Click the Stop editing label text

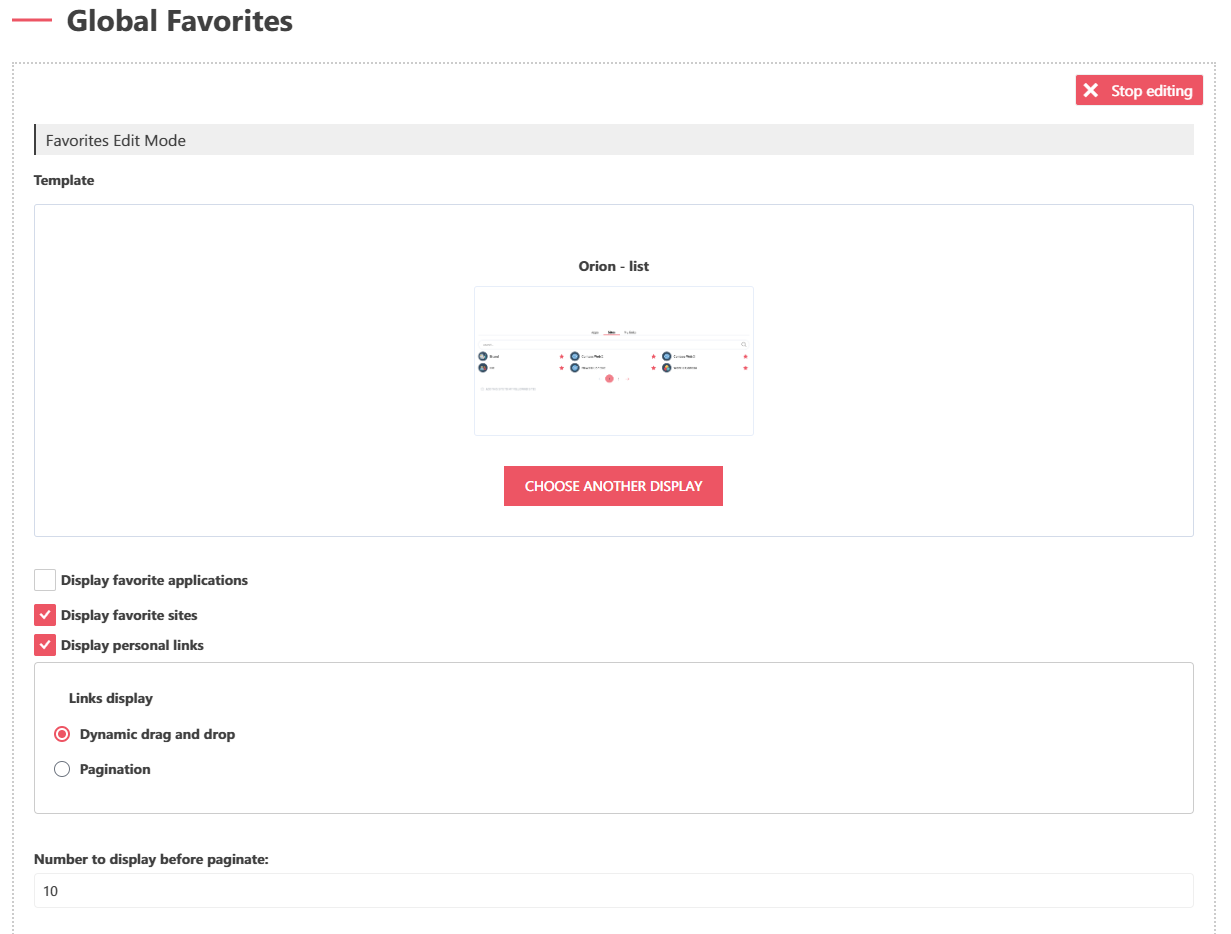pos(1151,91)
